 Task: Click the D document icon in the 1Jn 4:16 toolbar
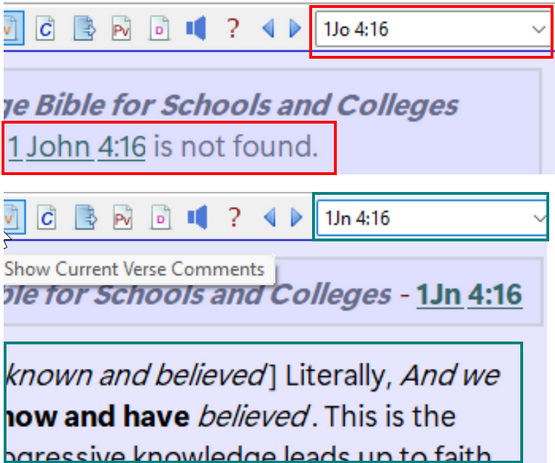coord(160,217)
